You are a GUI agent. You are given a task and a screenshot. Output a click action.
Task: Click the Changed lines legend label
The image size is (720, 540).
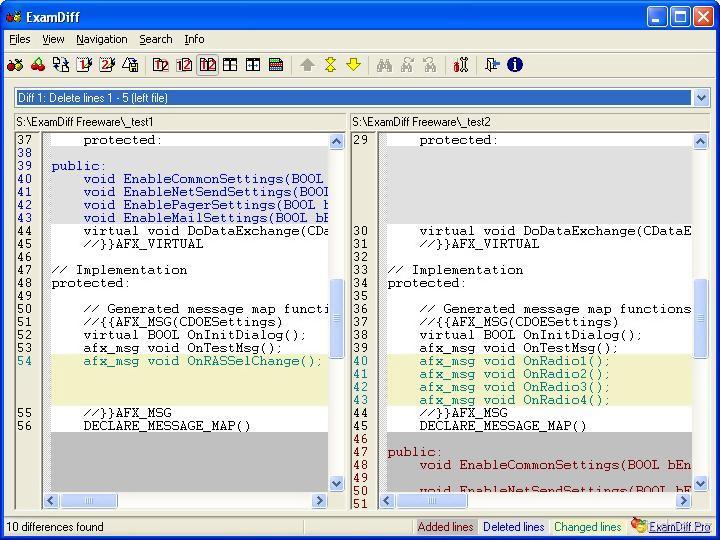coord(587,527)
